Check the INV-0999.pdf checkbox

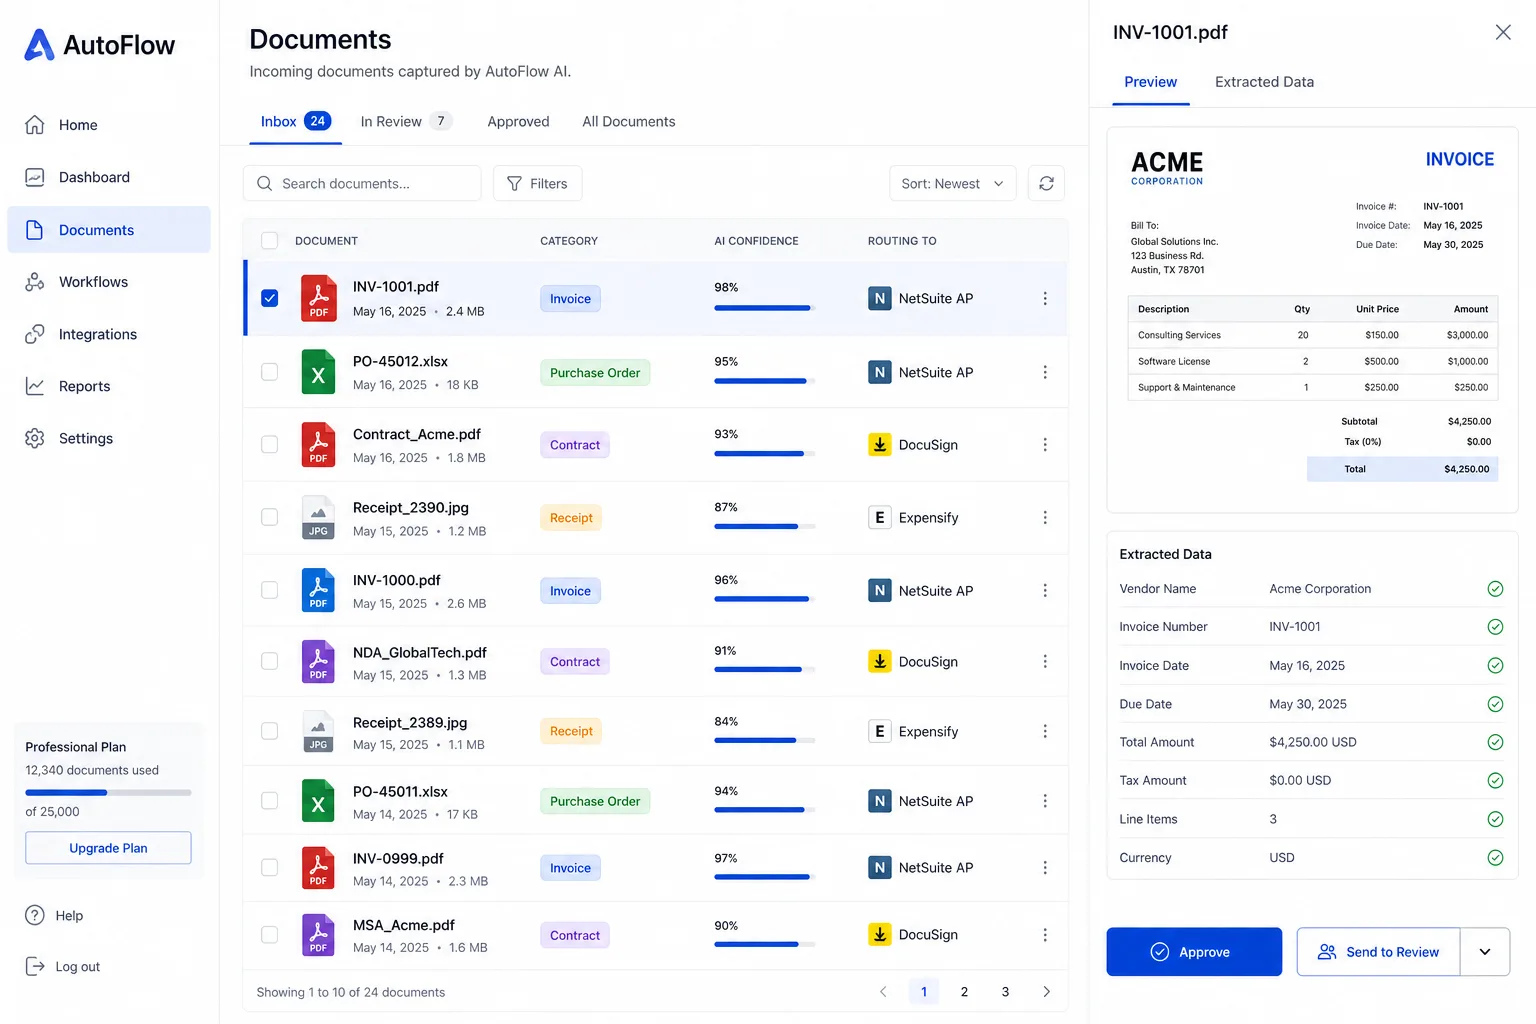(269, 867)
